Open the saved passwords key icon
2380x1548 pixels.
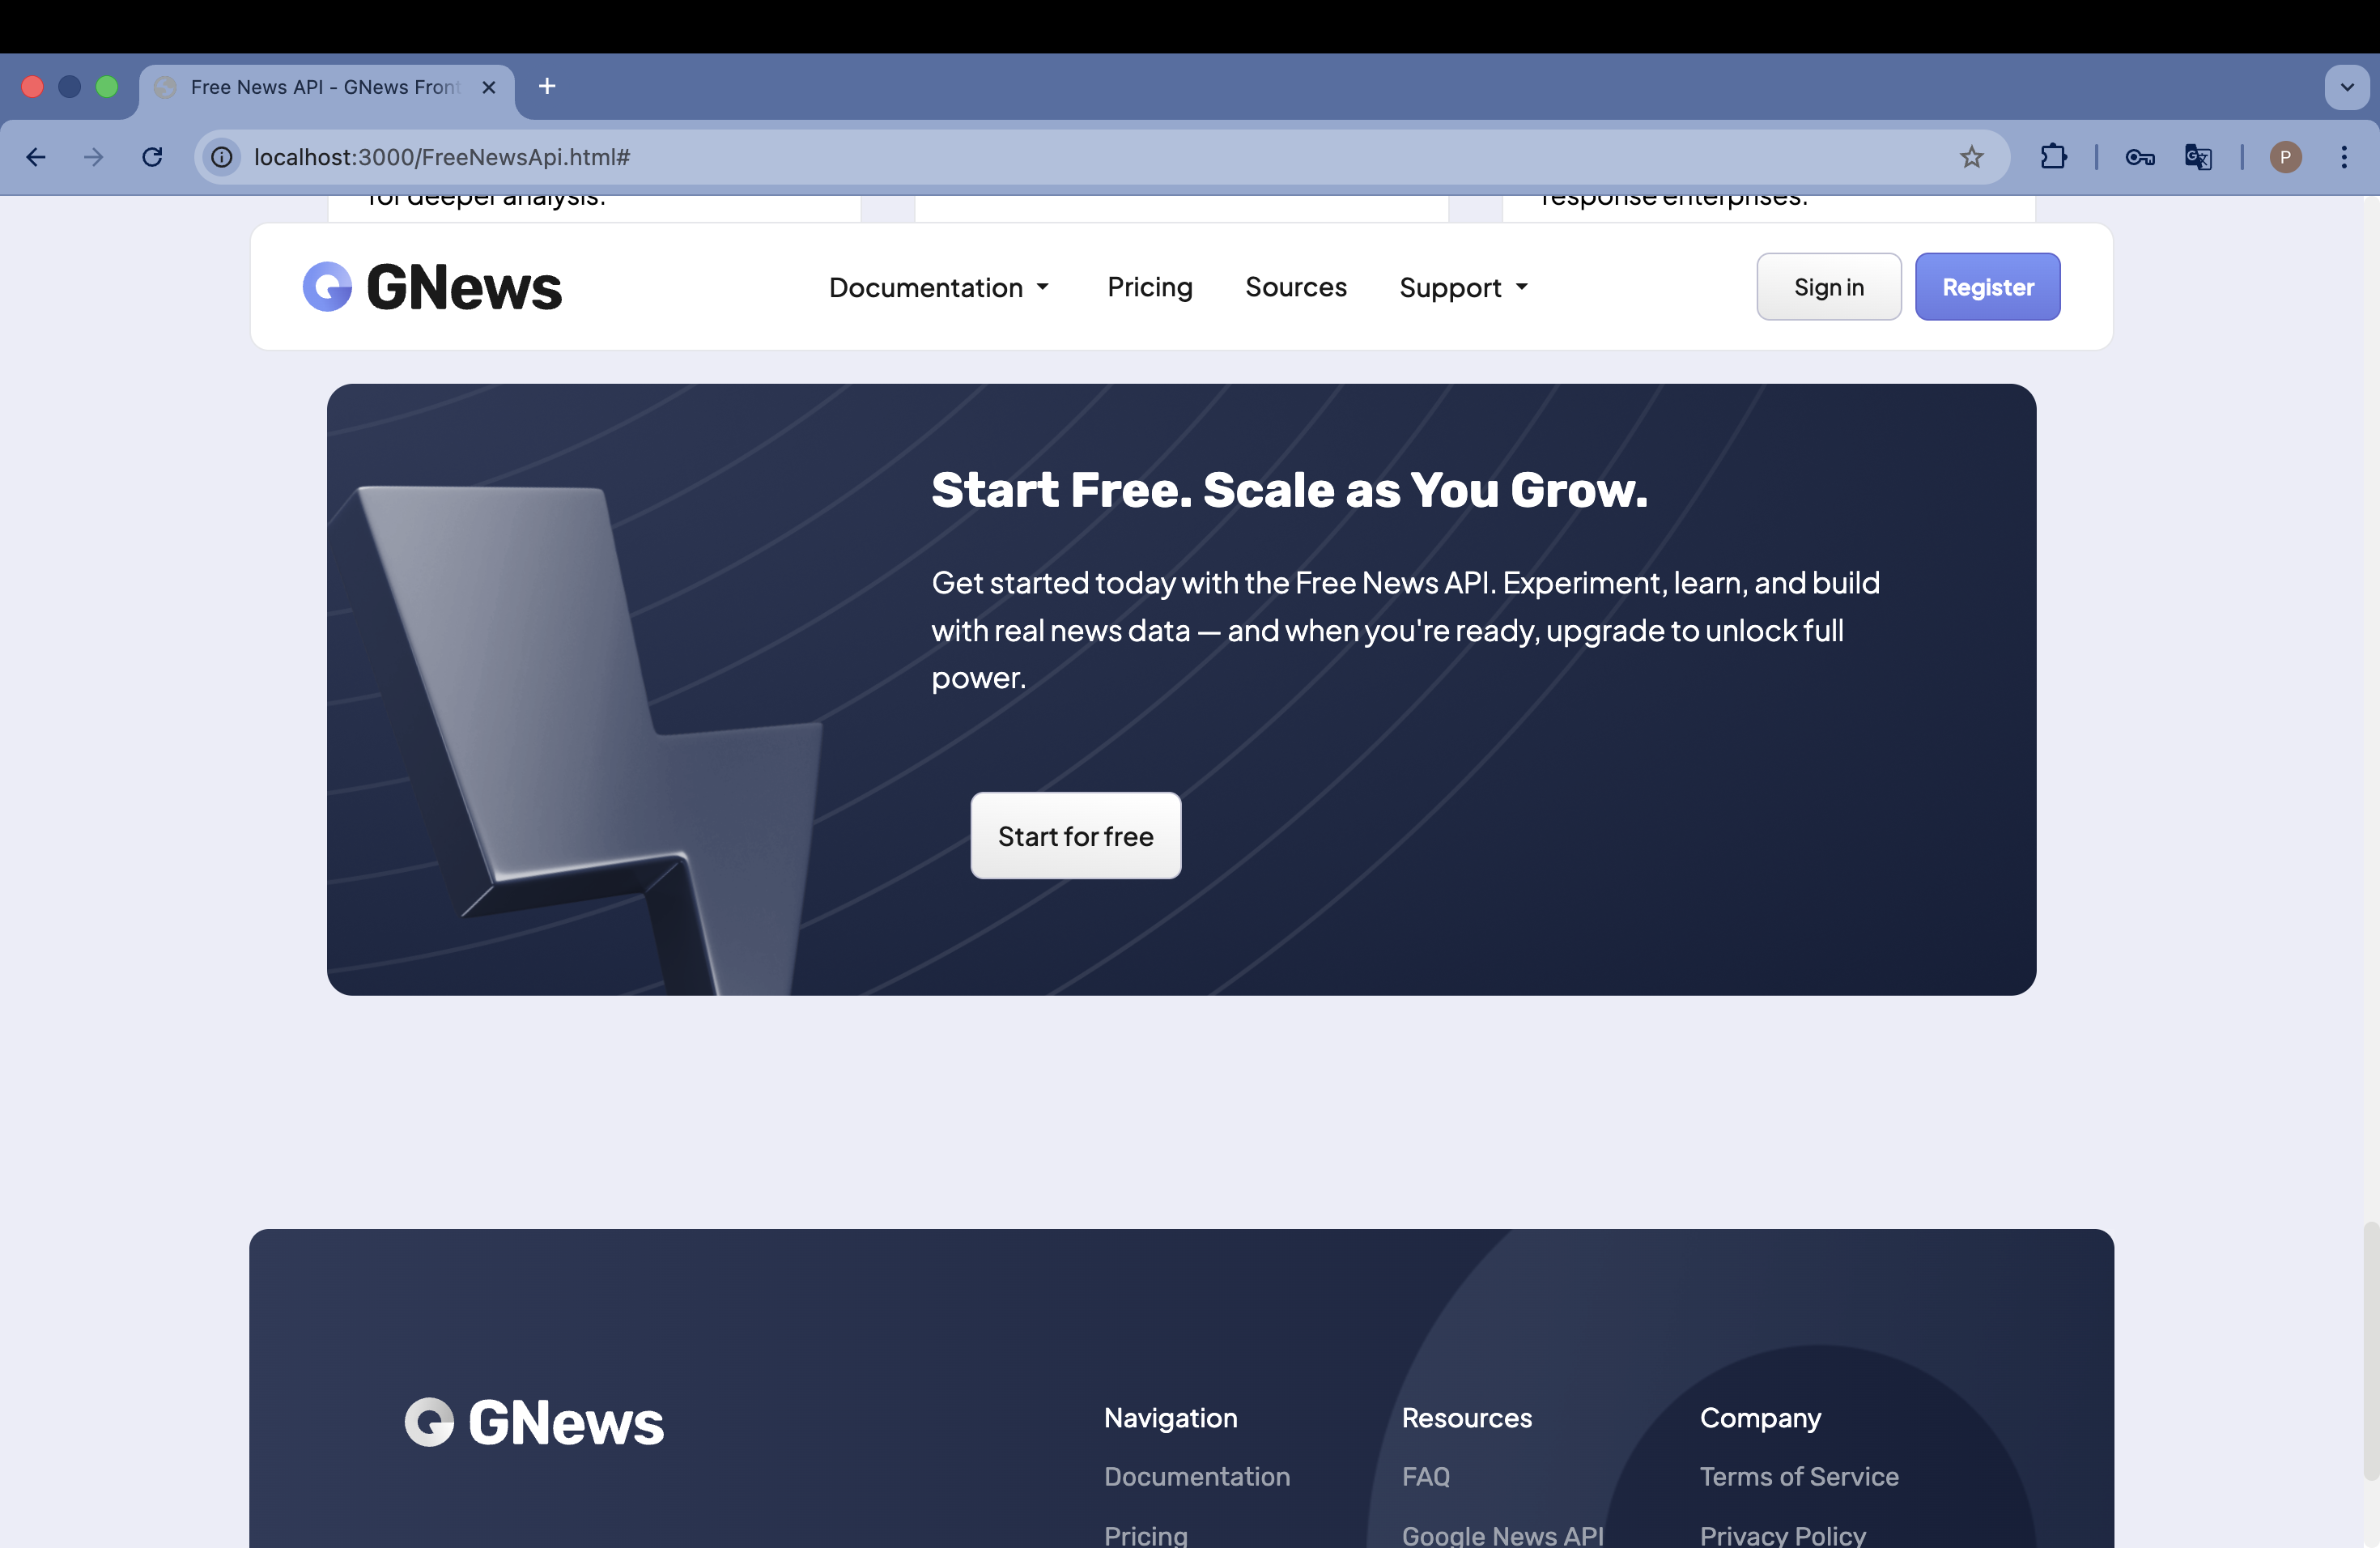pos(2139,157)
